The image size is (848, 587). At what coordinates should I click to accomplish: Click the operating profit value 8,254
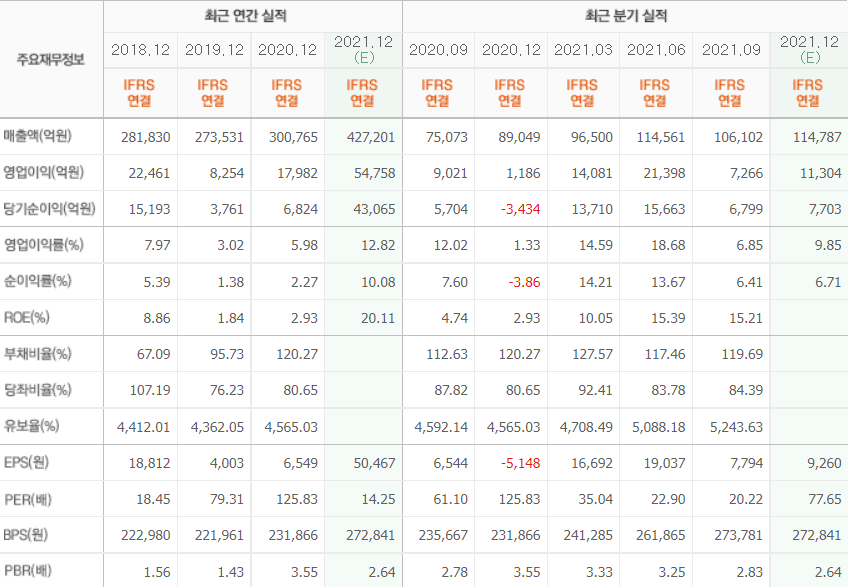tap(227, 174)
